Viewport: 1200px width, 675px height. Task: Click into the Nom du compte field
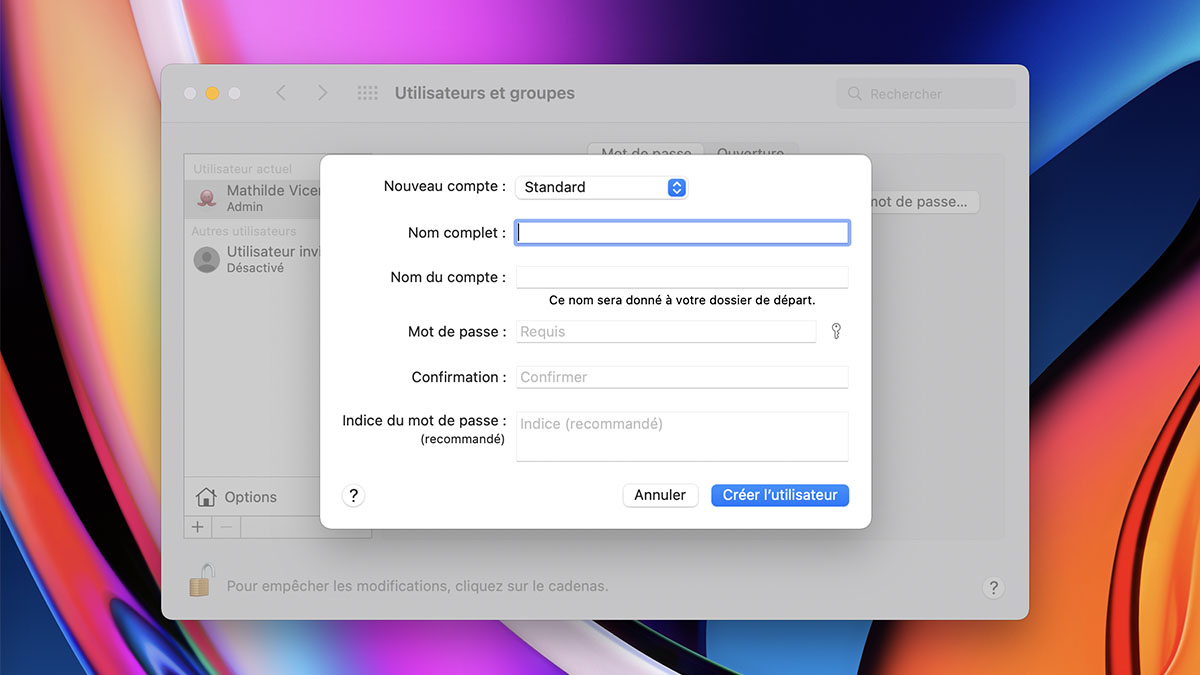pos(682,277)
